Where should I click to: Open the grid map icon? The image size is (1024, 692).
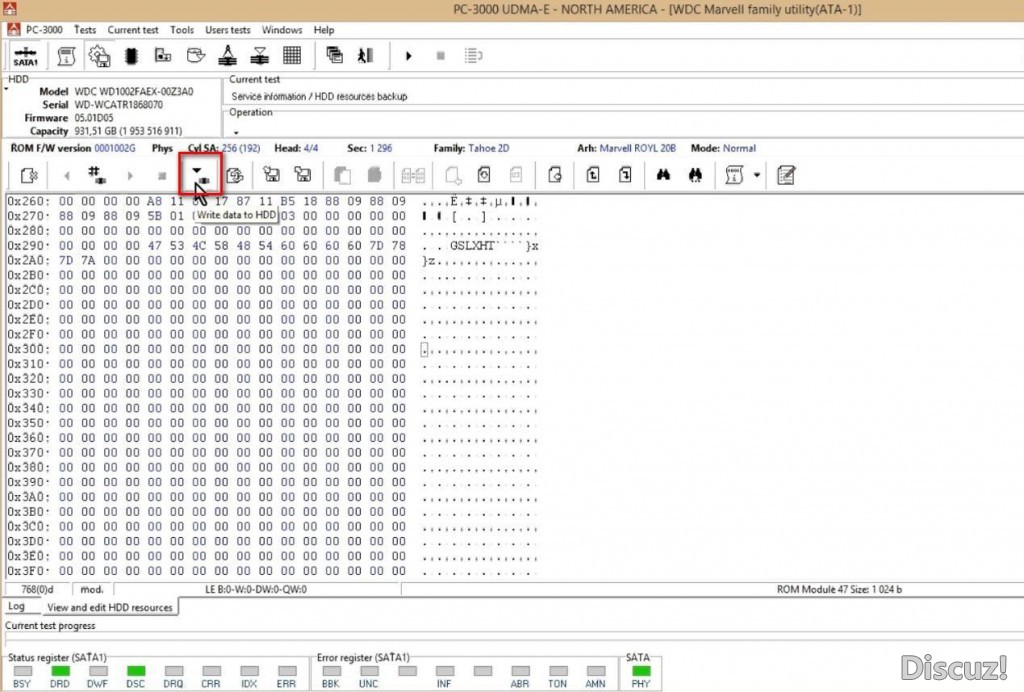click(292, 55)
